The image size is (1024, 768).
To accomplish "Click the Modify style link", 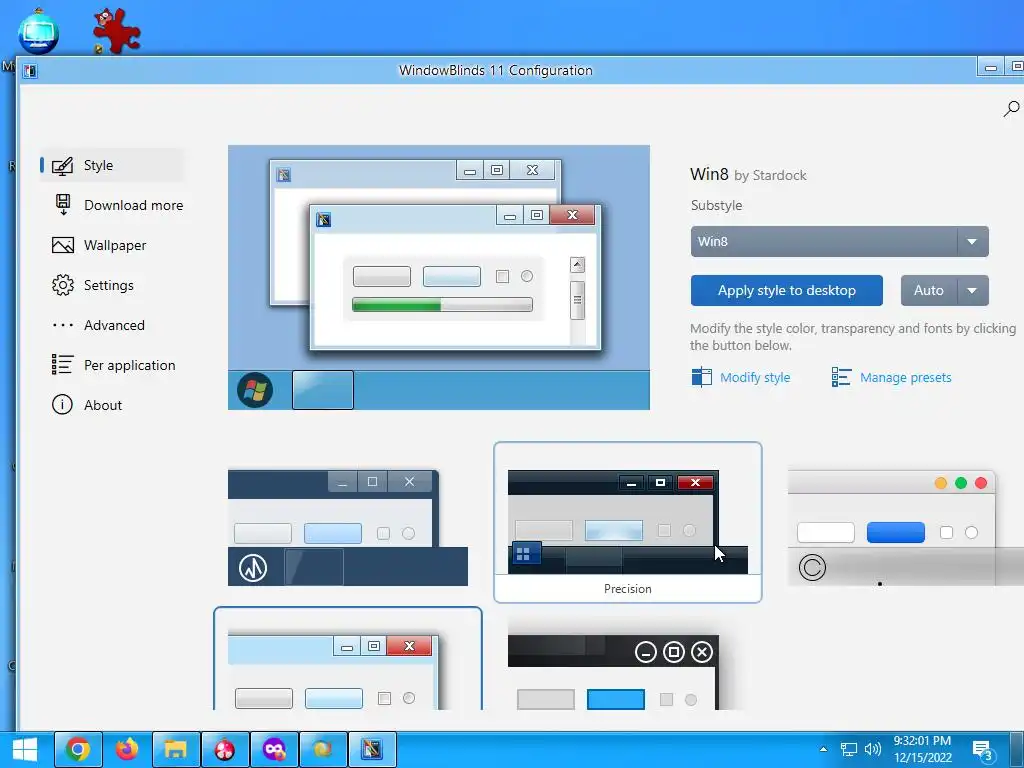I will click(755, 377).
